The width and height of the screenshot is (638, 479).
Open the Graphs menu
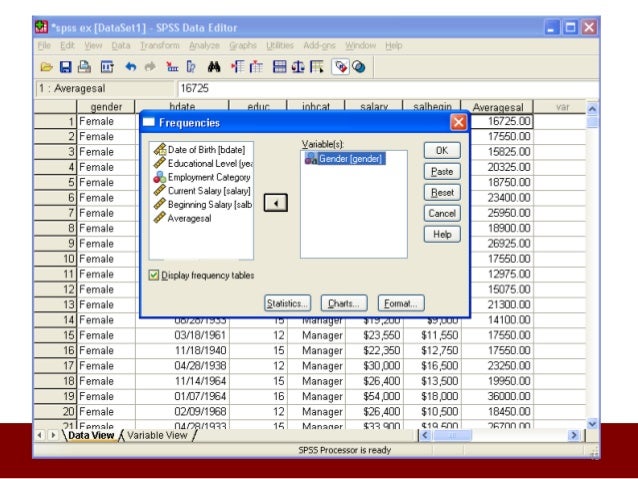click(243, 45)
